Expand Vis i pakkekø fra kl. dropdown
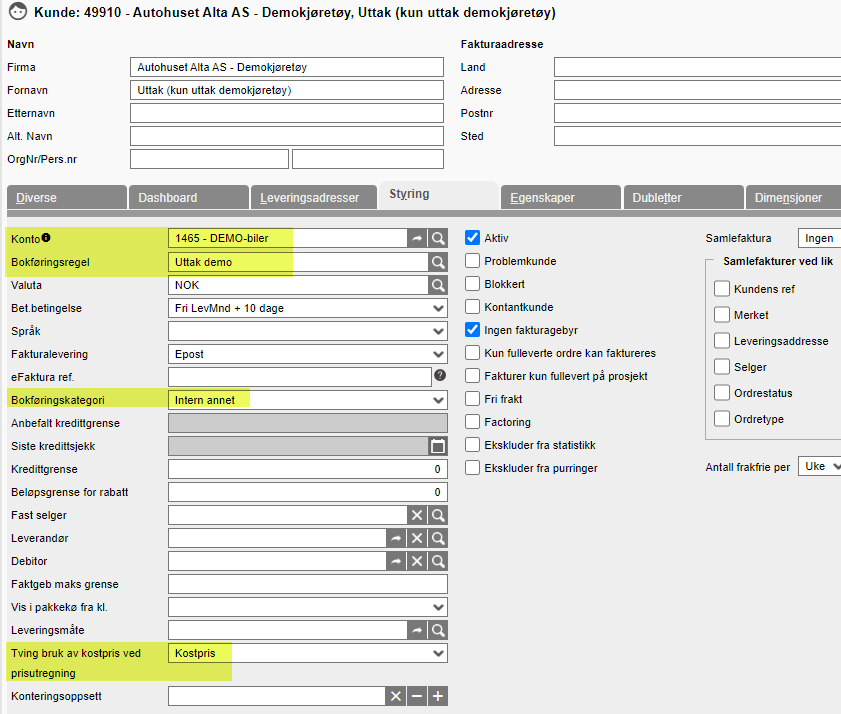 (307, 607)
